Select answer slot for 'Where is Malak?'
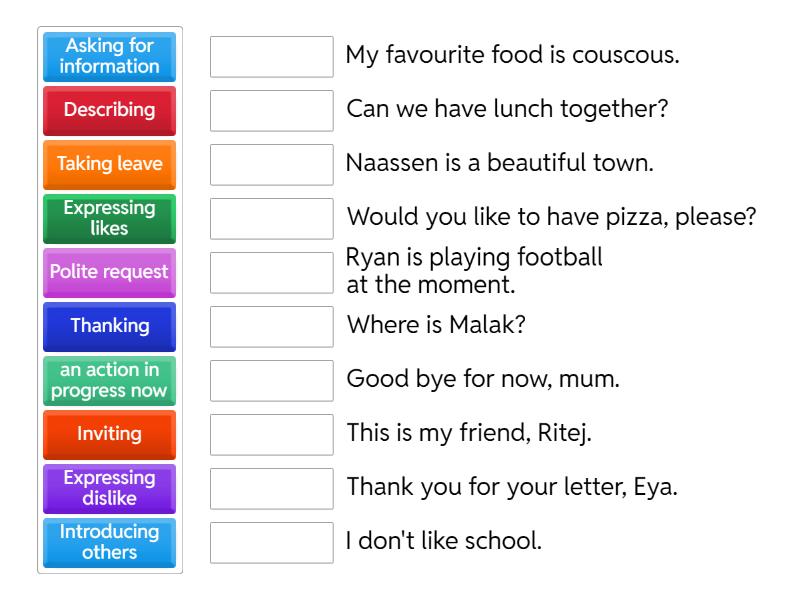The width and height of the screenshot is (800, 600). [x=272, y=327]
